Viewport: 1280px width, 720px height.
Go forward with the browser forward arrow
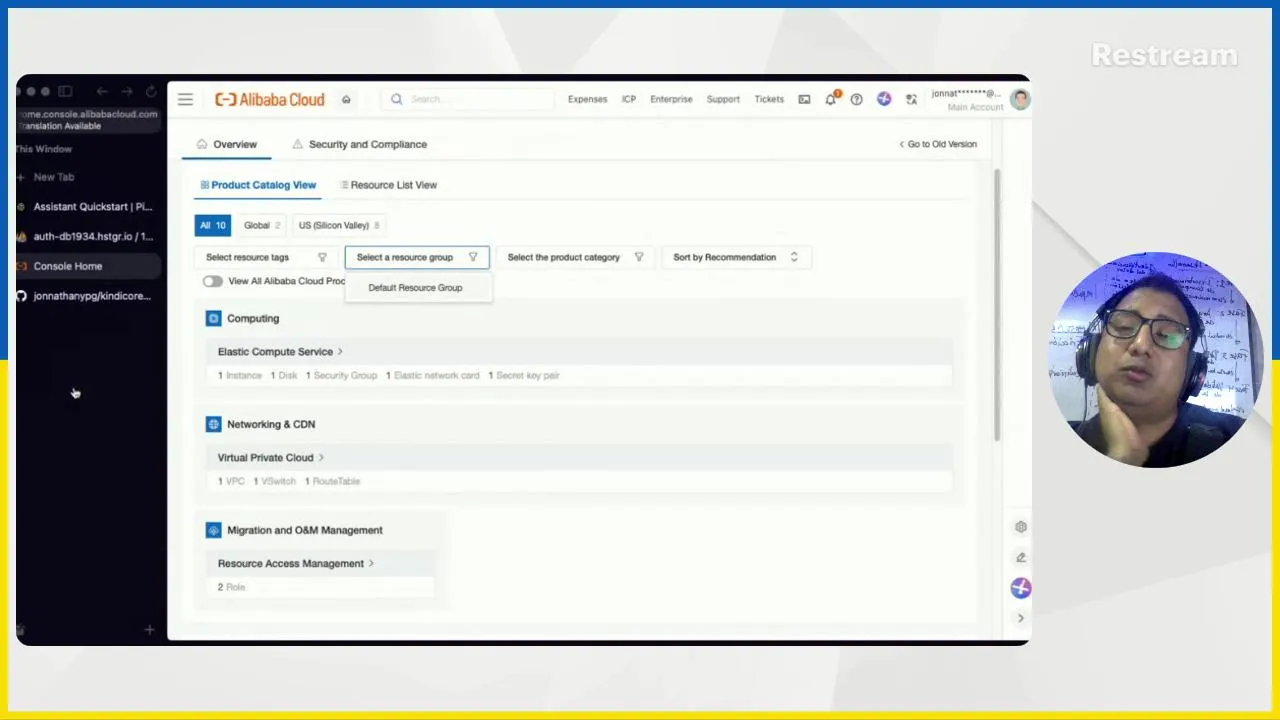[x=127, y=91]
